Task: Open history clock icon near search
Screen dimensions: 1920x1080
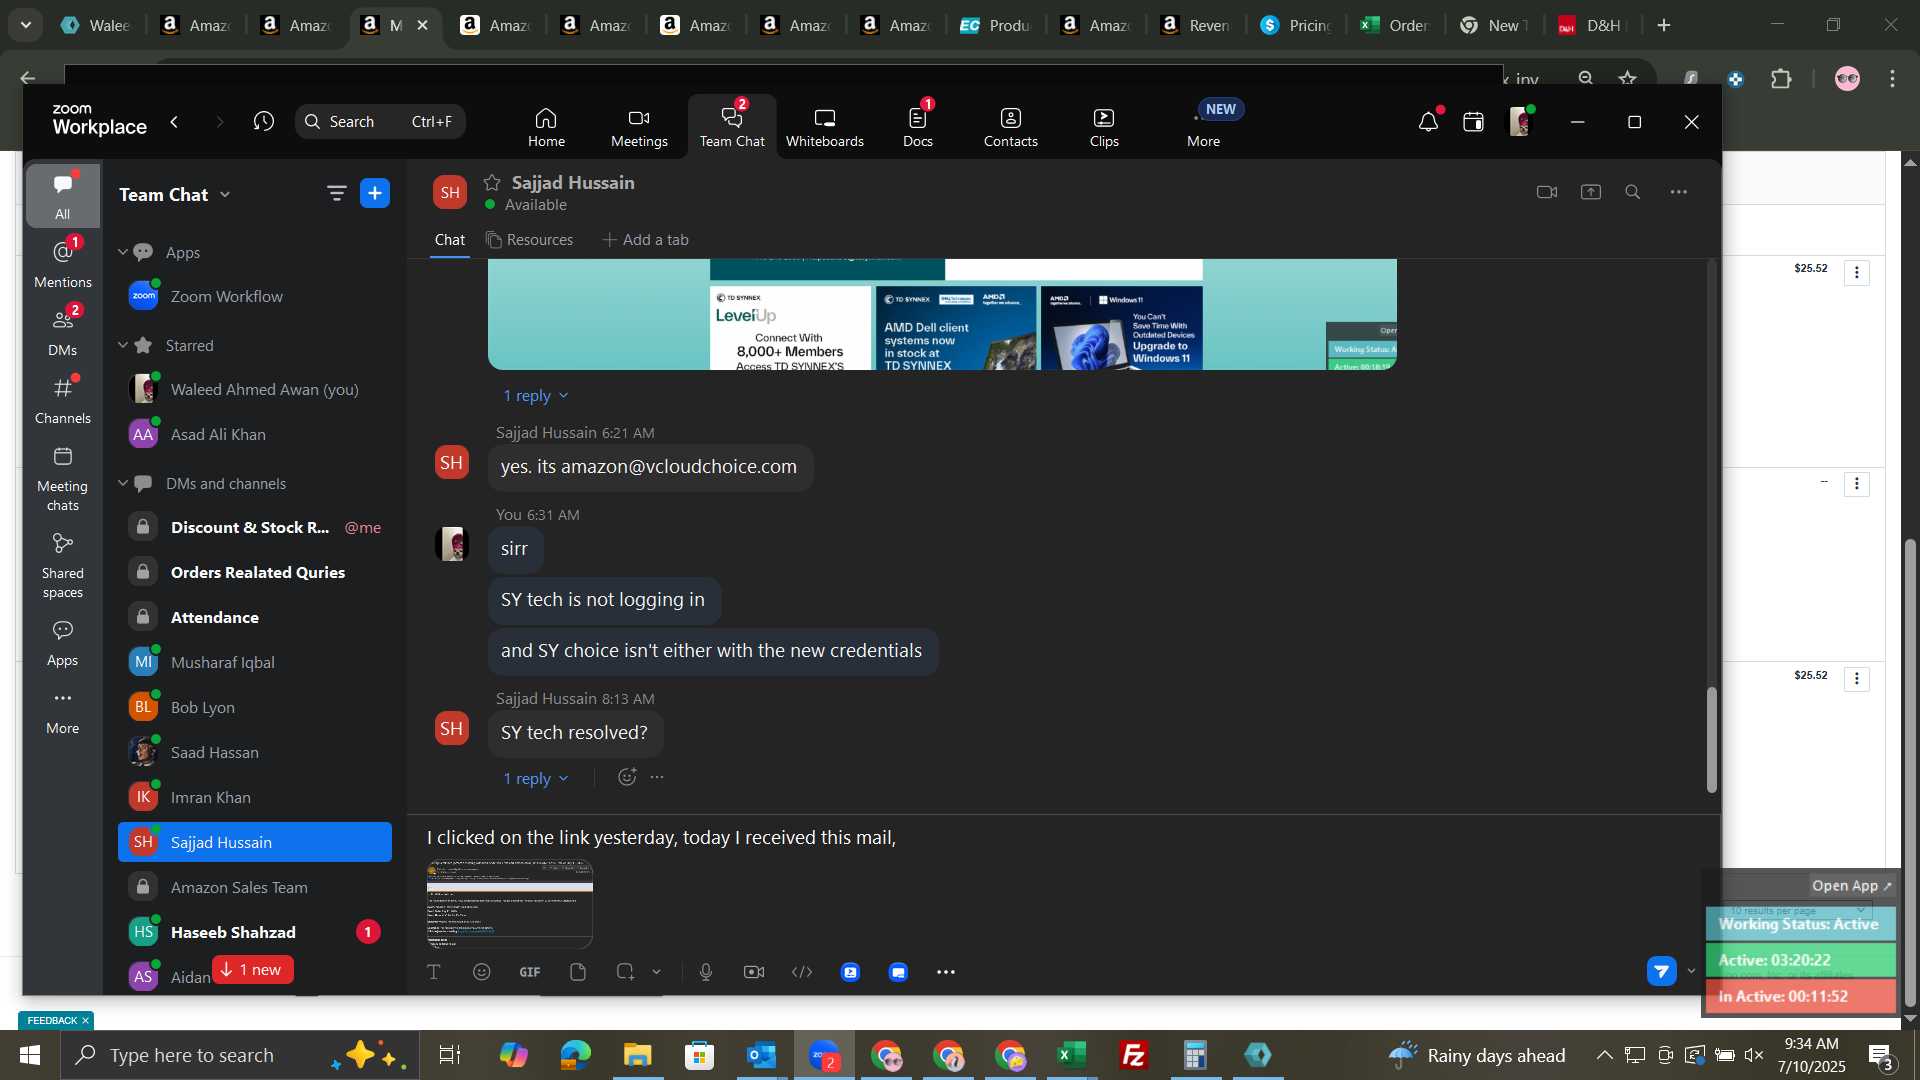Action: tap(263, 121)
